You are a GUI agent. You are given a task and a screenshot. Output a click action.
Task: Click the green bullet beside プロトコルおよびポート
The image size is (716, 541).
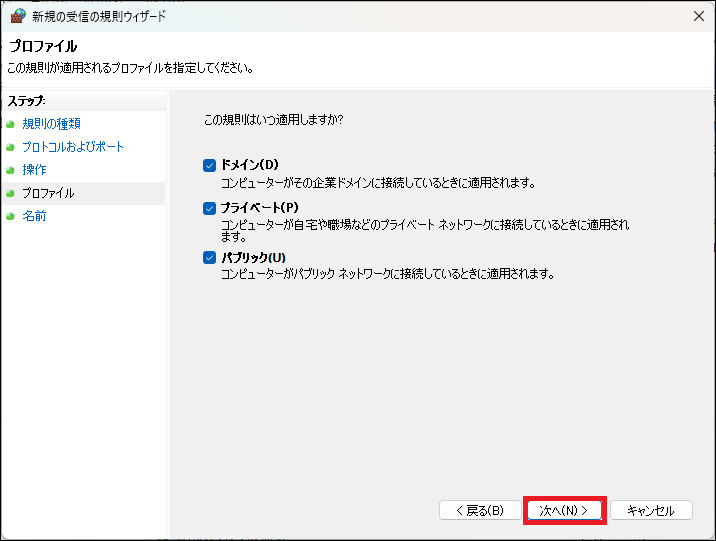click(x=11, y=147)
